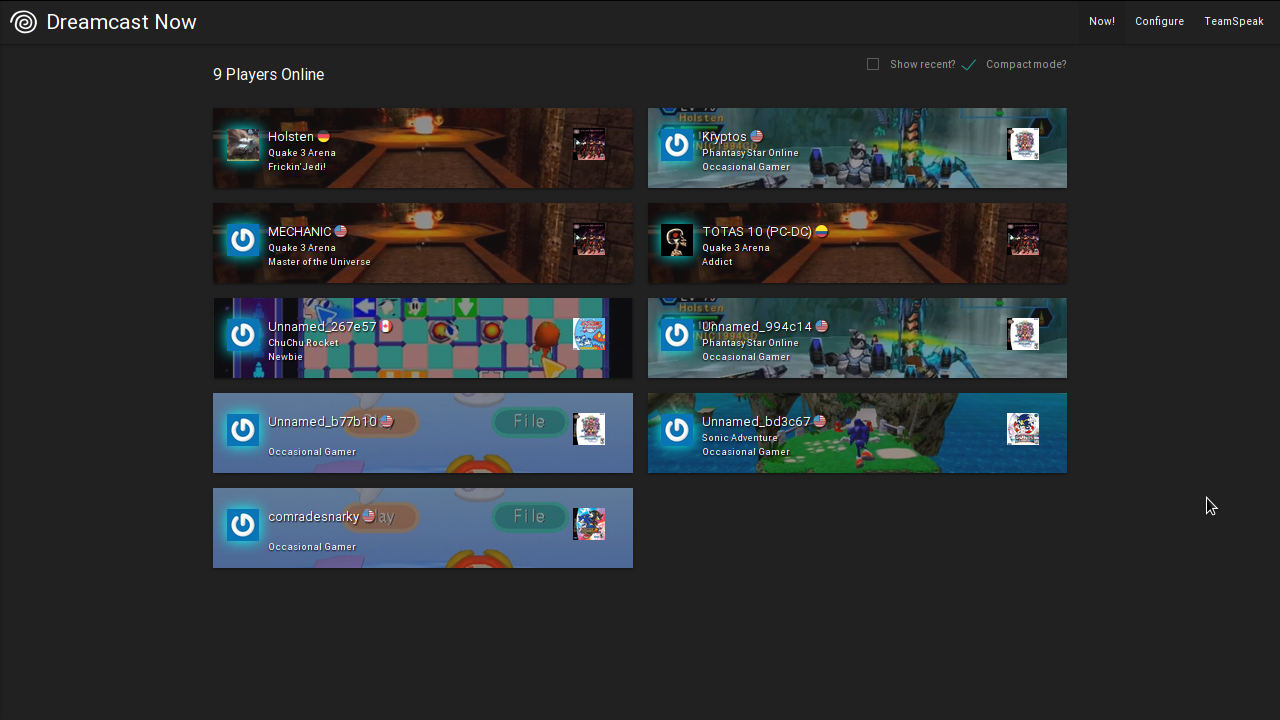Click MECHANIC's power avatar icon
1280x720 pixels.
243,240
